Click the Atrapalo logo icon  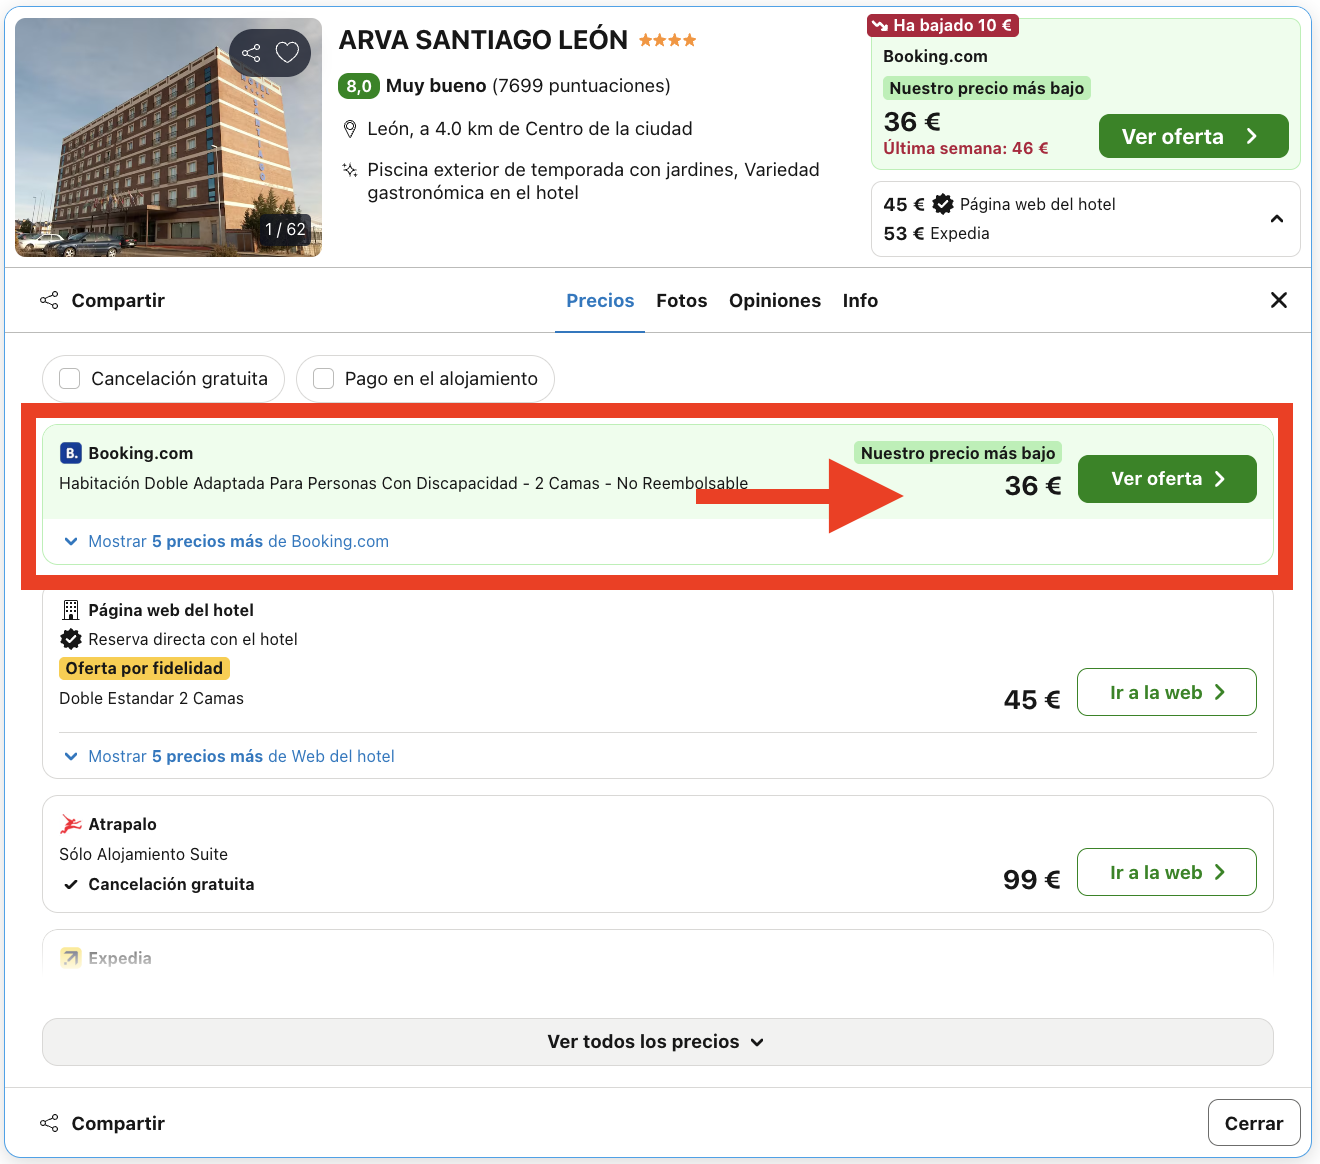[x=69, y=823]
